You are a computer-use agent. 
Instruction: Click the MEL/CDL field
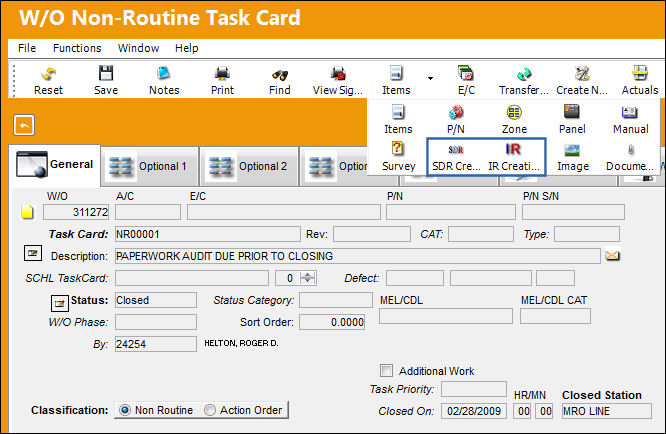tap(446, 316)
